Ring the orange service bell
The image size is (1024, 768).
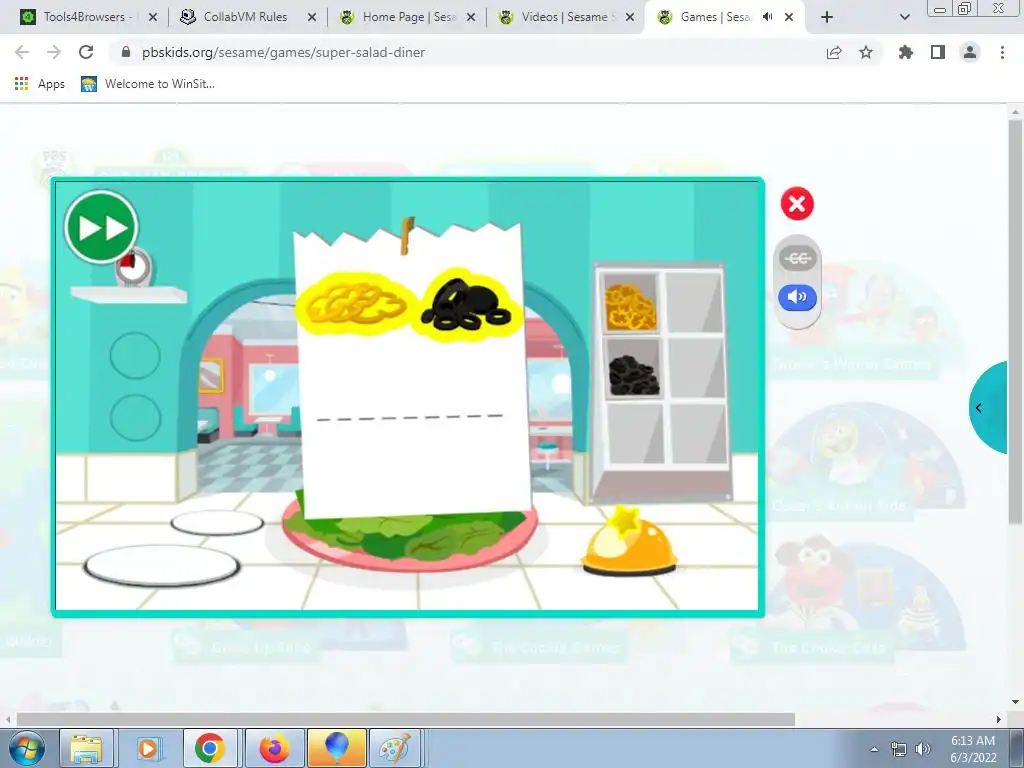[628, 541]
